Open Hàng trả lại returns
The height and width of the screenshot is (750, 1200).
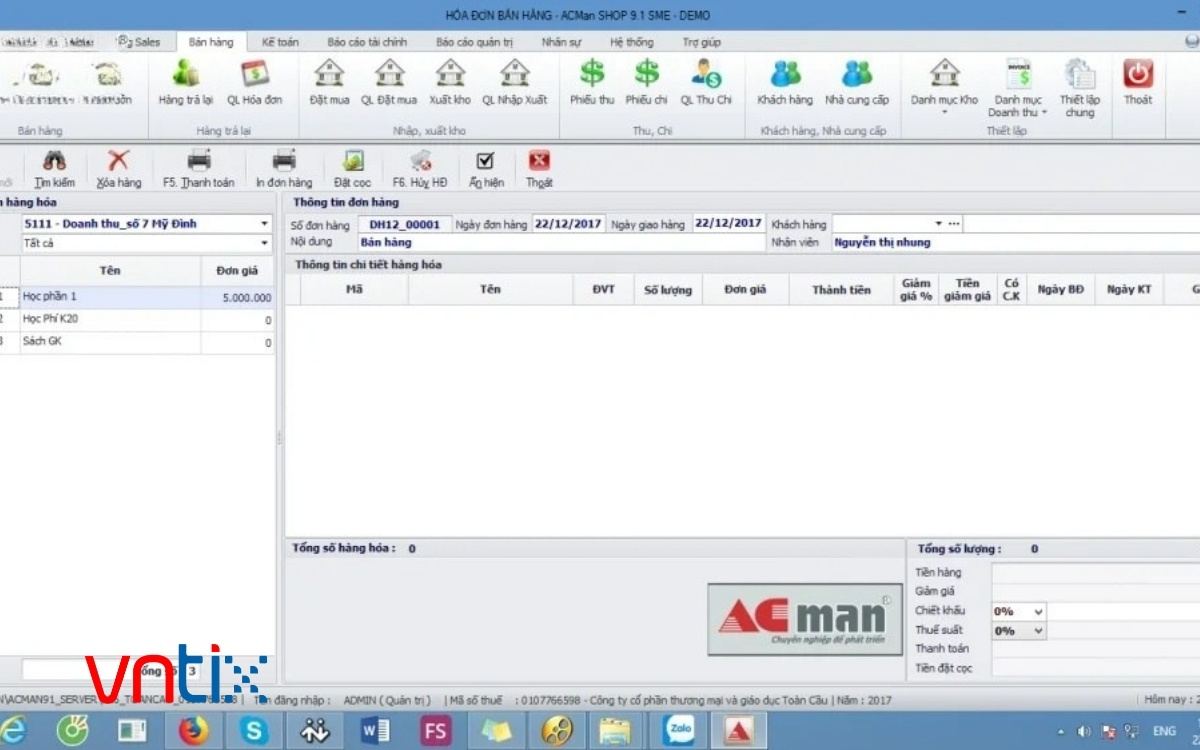(x=185, y=75)
